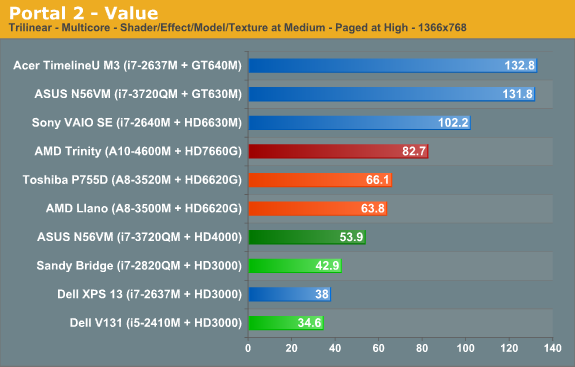Viewport: 575px width, 367px height.
Task: Click the axis tick label 80
Action: coord(422,348)
